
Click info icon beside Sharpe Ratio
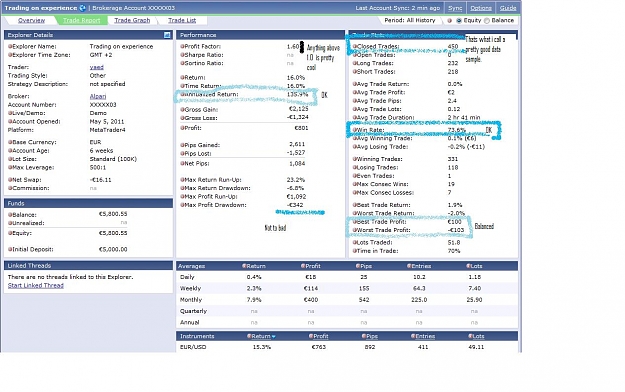pyautogui.click(x=182, y=55)
